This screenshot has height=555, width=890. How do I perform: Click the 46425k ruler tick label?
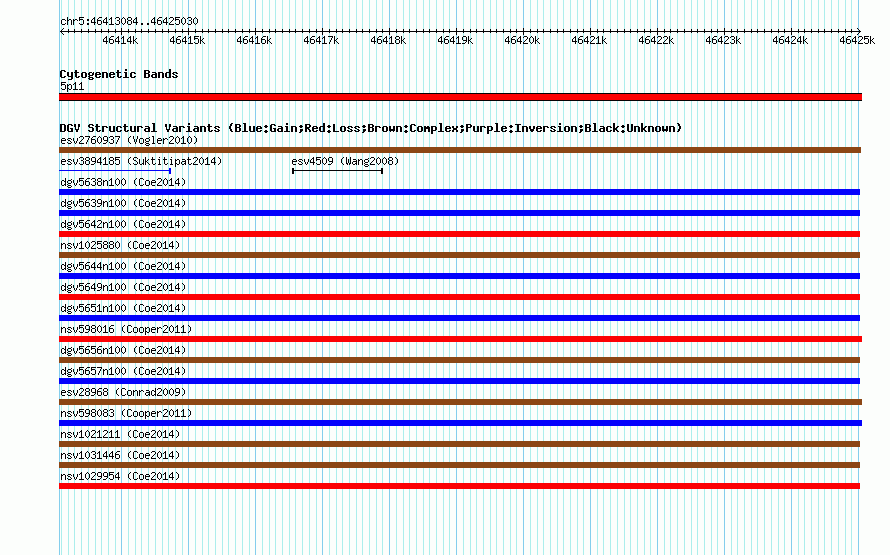(x=857, y=40)
